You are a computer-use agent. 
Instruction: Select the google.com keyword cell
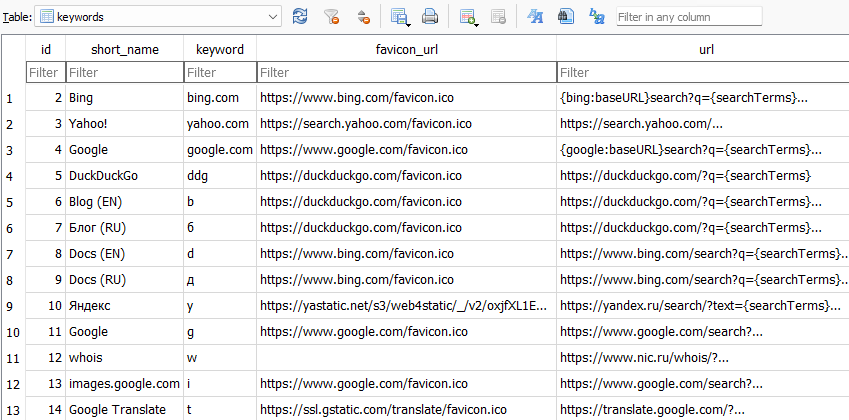point(220,150)
